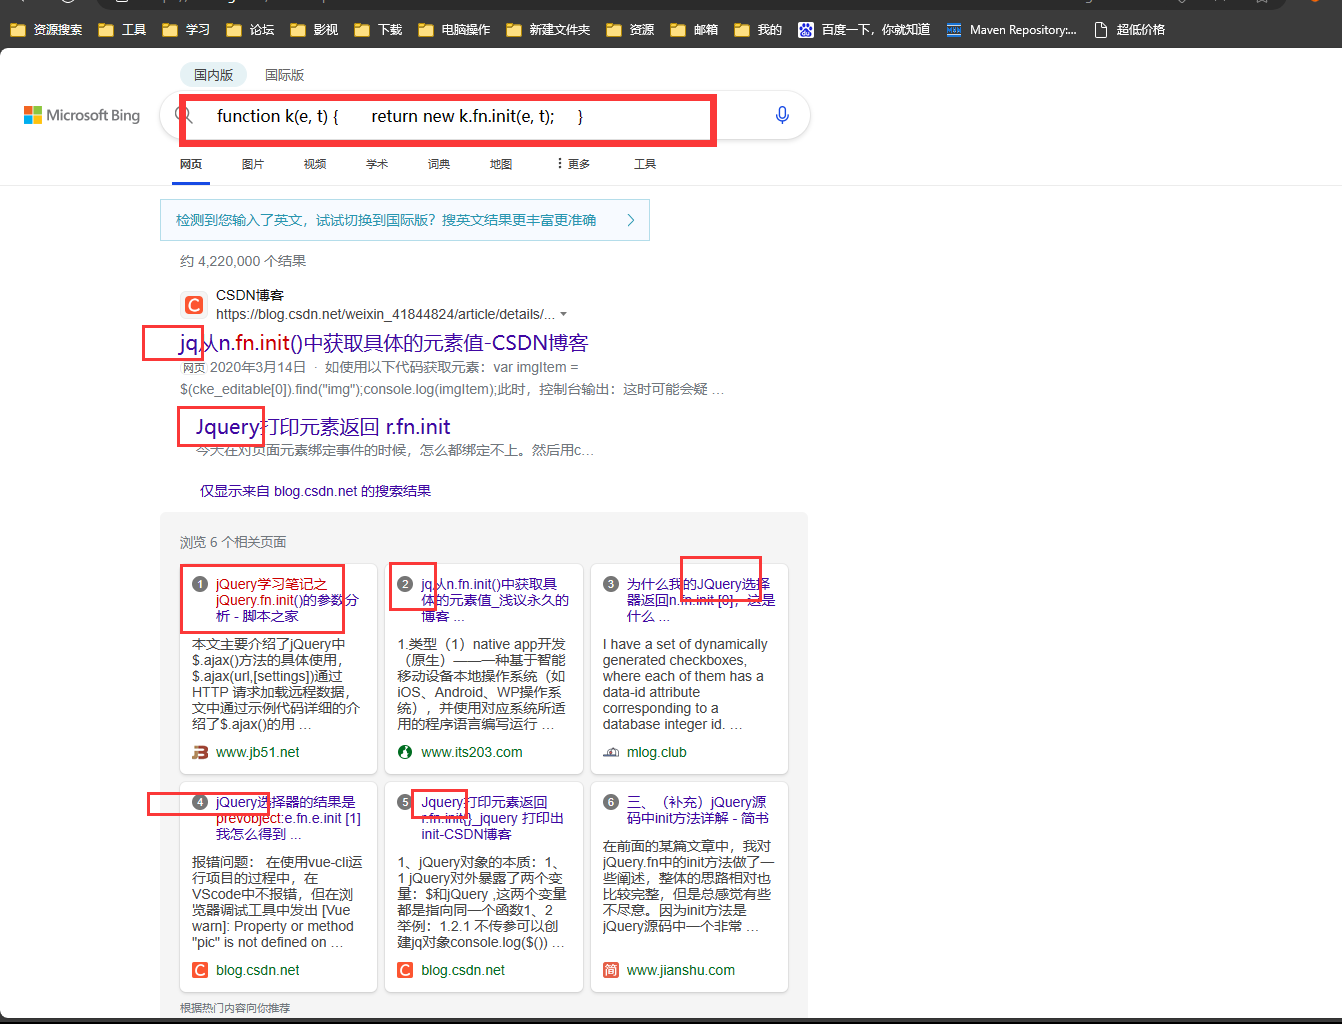Image resolution: width=1342 pixels, height=1024 pixels.
Task: Select the 网页 results tab
Action: (x=191, y=164)
